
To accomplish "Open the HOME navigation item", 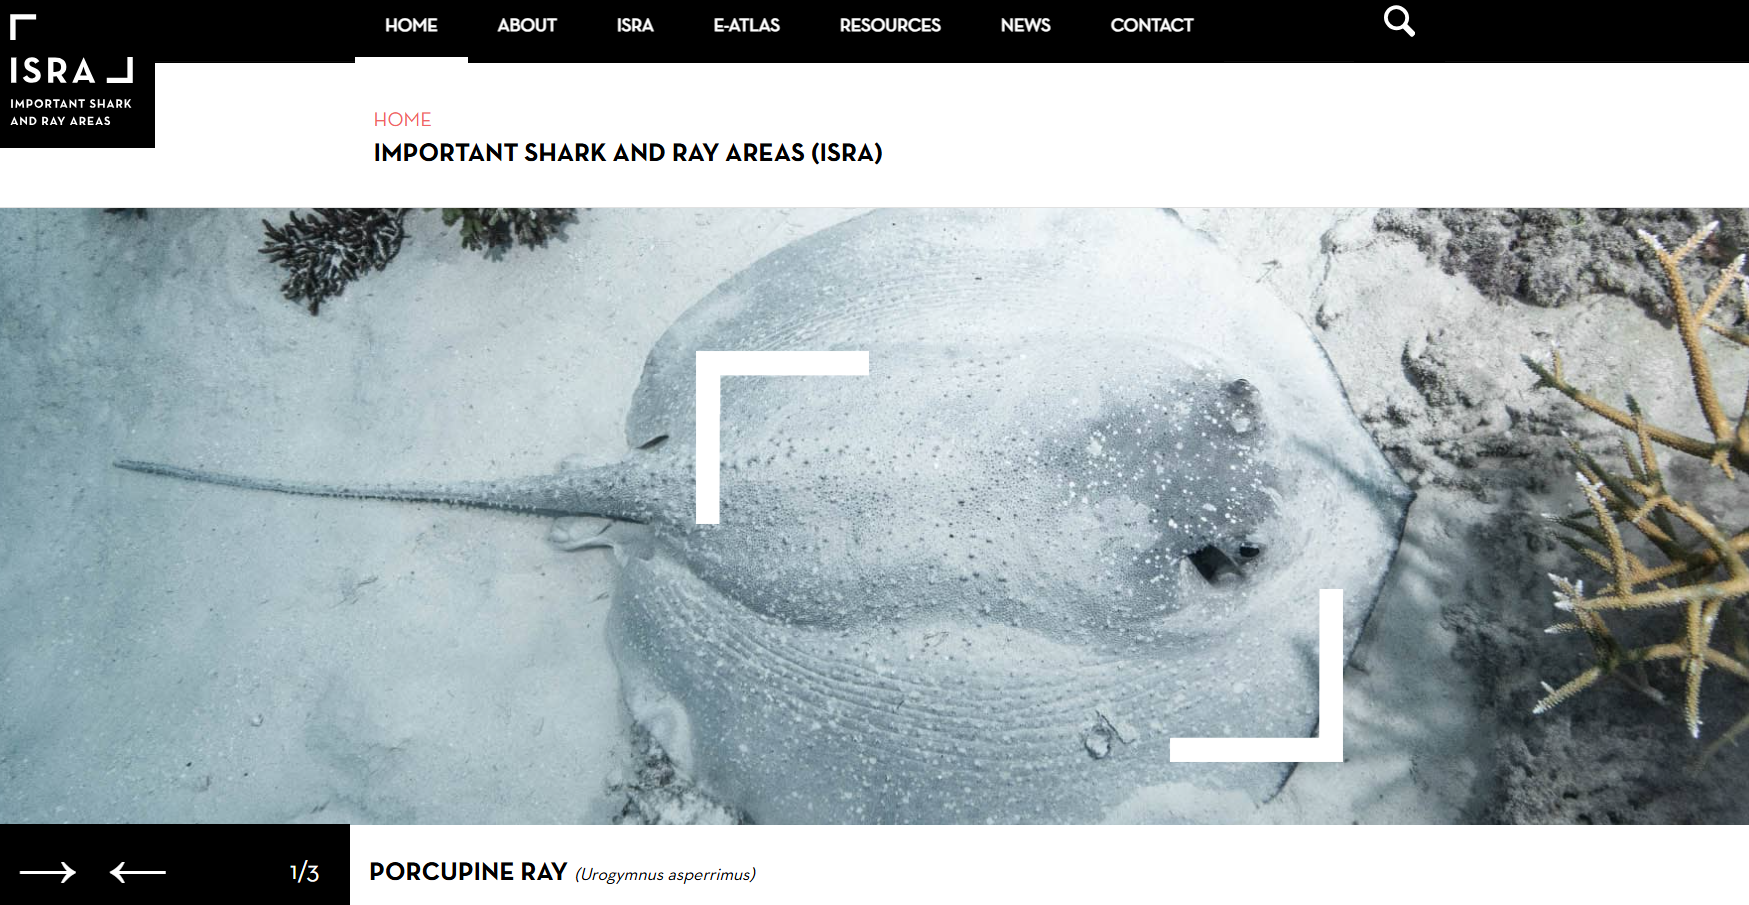I will (411, 25).
